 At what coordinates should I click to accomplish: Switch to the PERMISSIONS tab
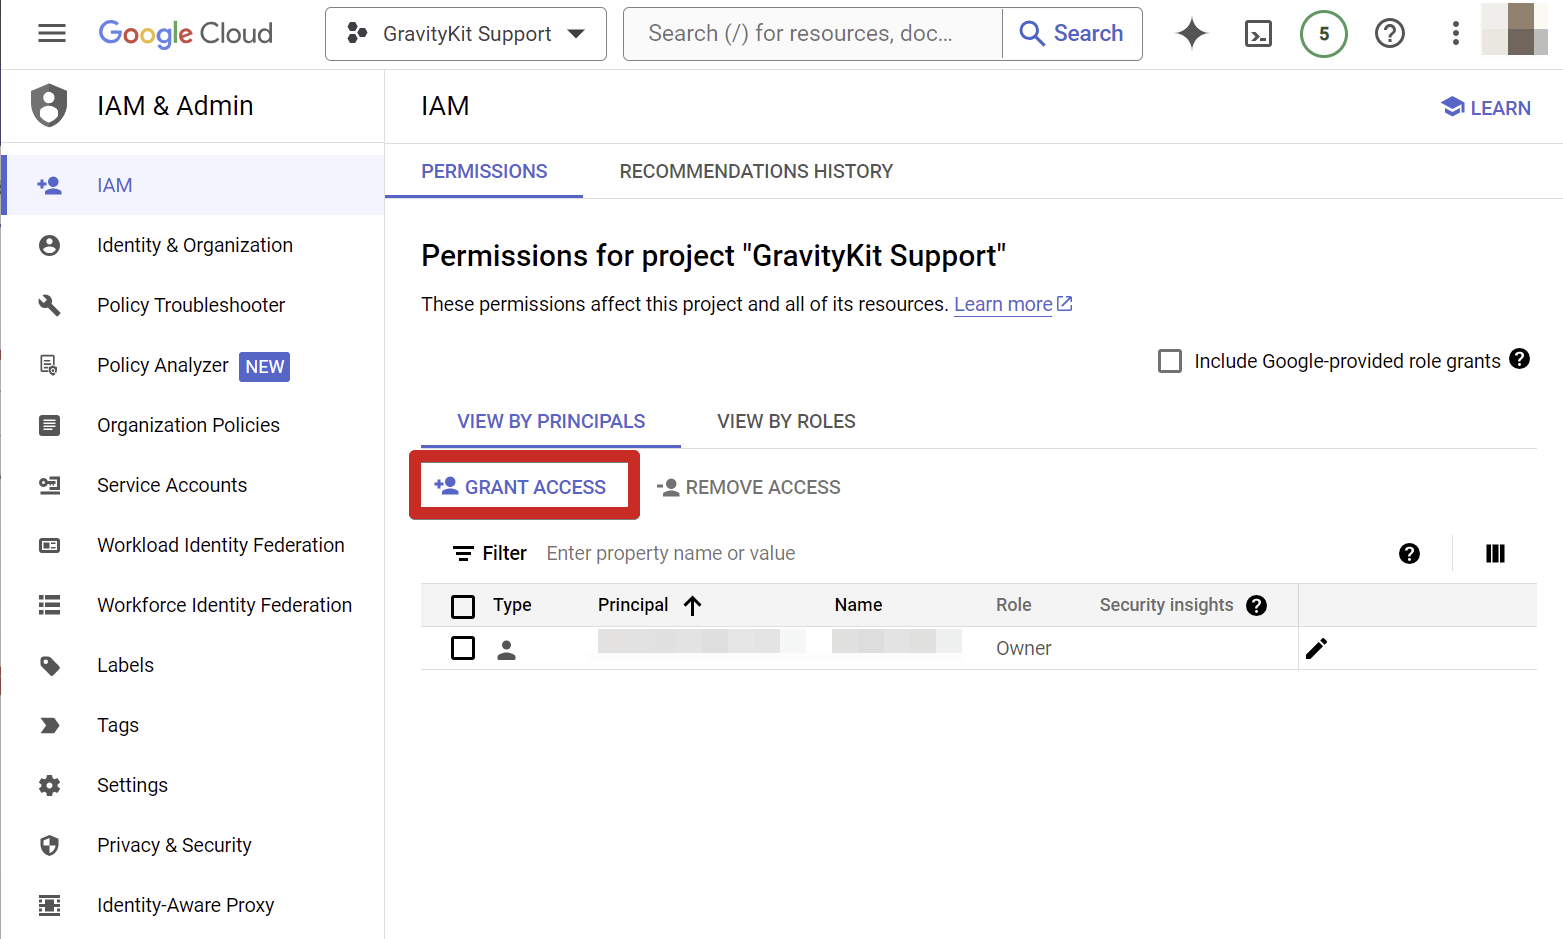click(484, 171)
